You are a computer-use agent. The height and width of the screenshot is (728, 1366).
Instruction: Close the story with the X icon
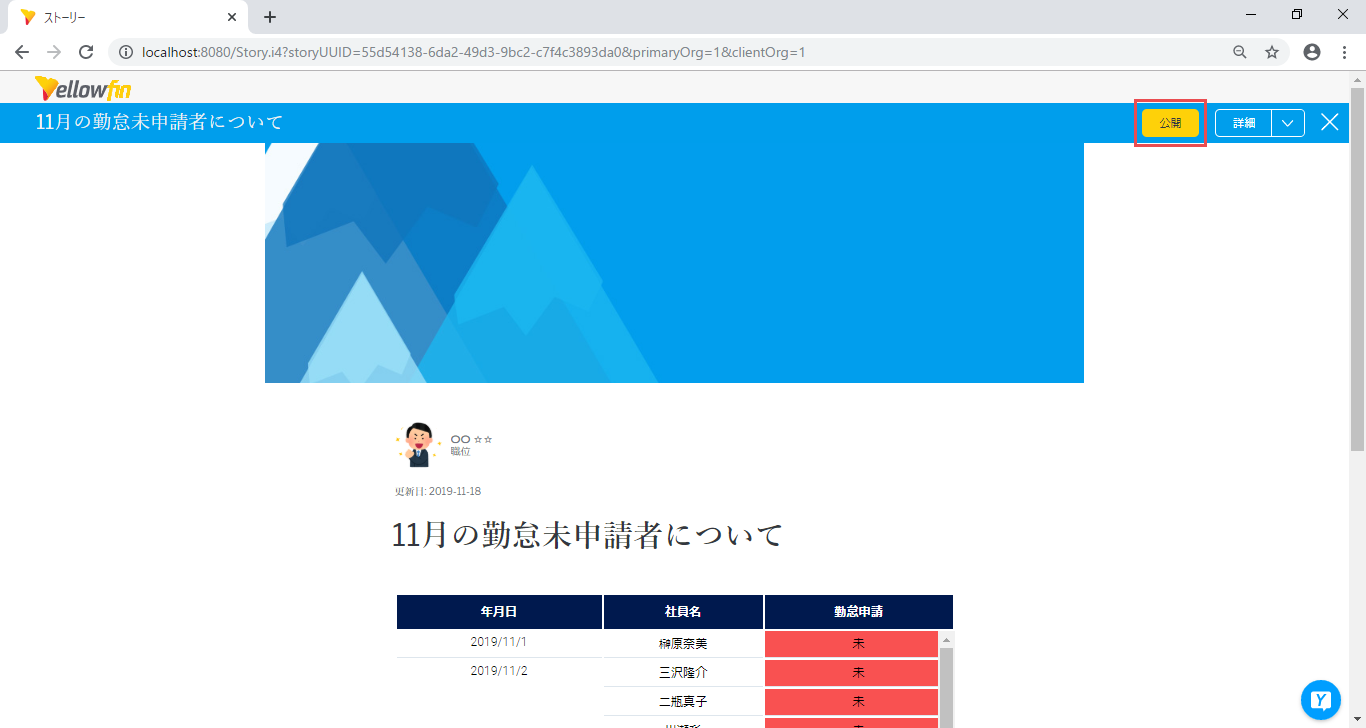(1329, 122)
